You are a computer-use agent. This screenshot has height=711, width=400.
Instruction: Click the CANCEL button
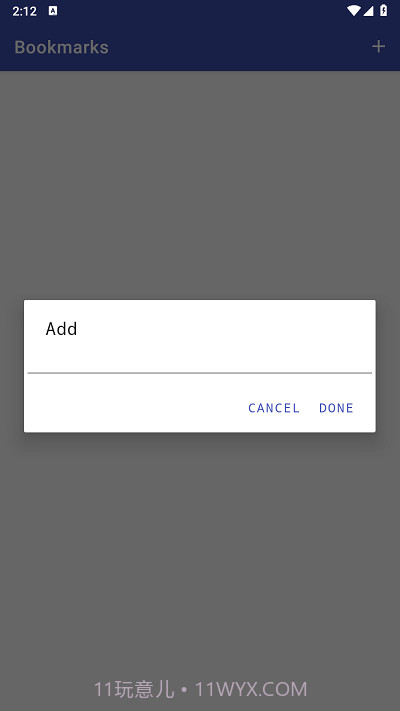click(x=273, y=408)
